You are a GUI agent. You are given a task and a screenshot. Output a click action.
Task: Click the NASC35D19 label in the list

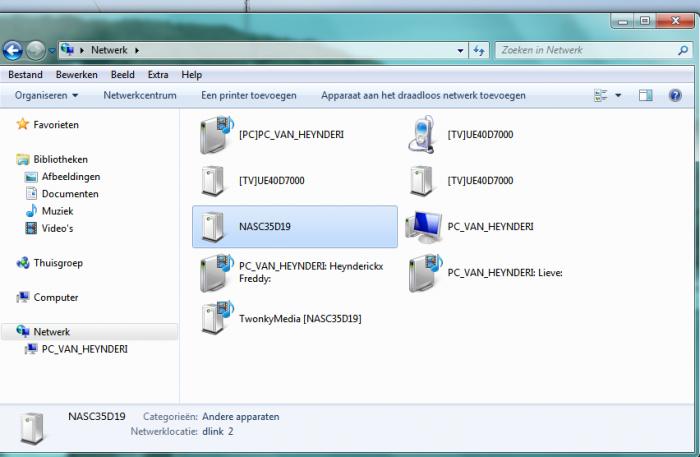click(x=265, y=227)
